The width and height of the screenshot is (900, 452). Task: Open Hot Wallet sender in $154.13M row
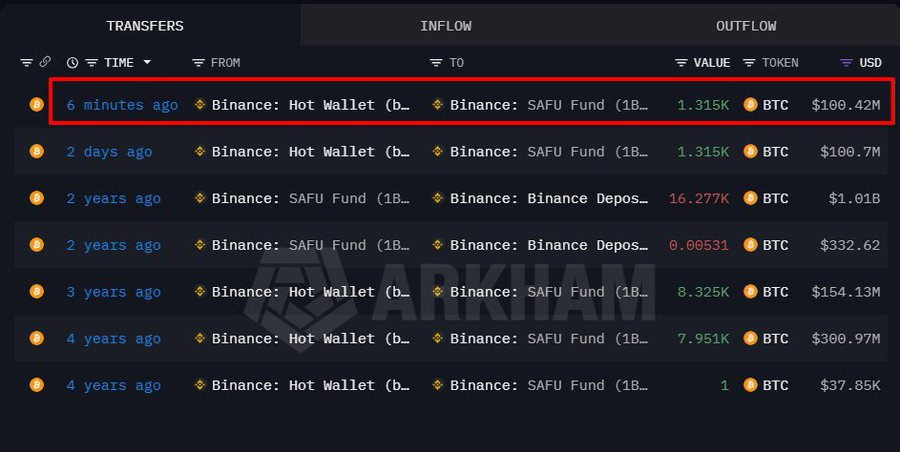coord(311,292)
